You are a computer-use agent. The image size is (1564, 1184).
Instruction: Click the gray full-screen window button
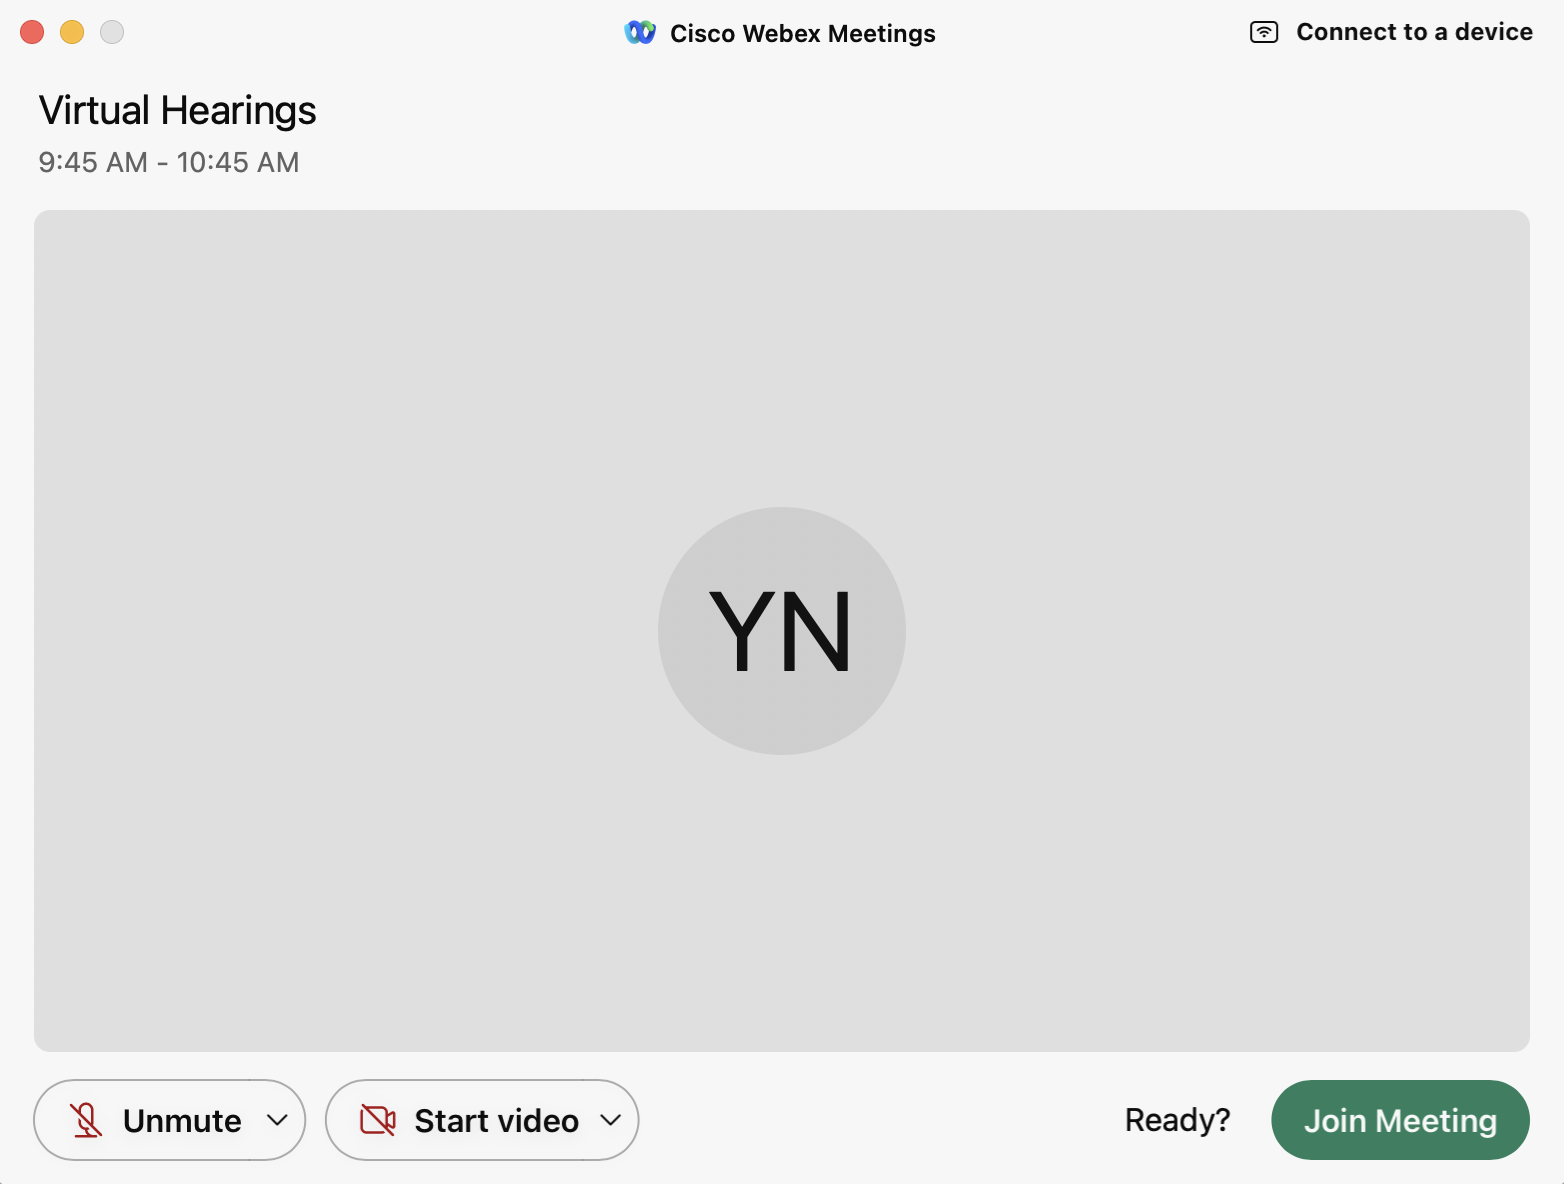(x=112, y=32)
